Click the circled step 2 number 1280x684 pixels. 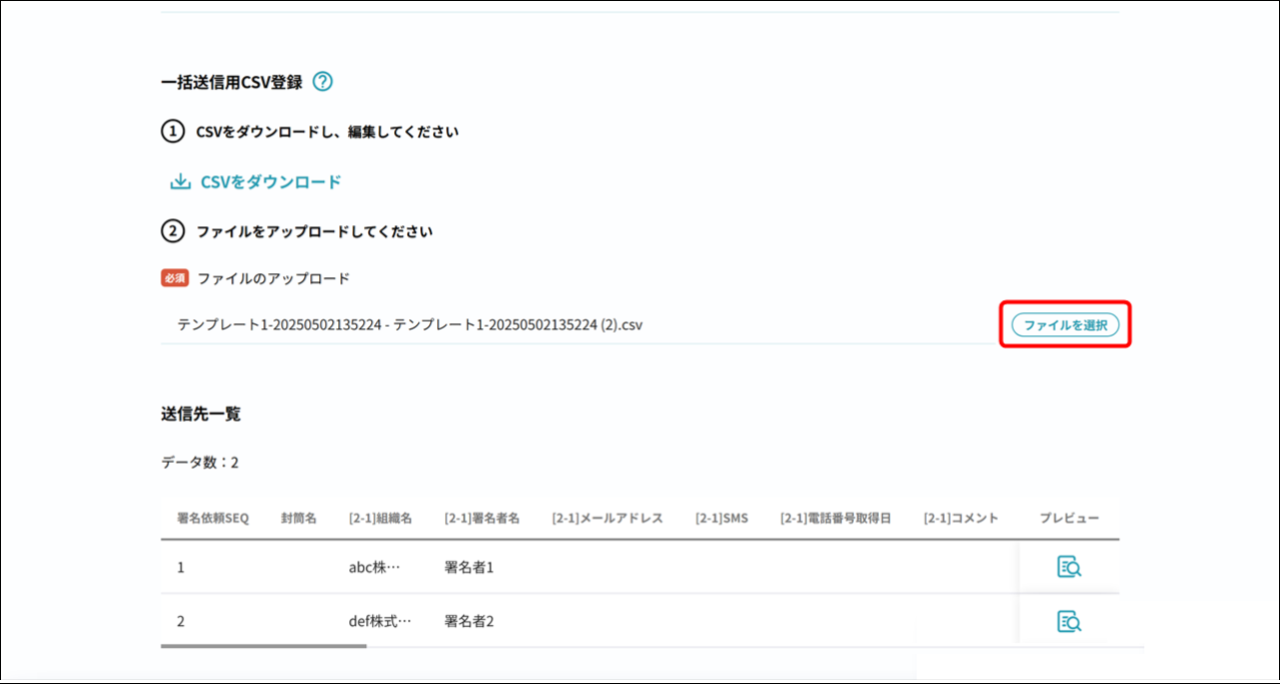pyautogui.click(x=173, y=232)
